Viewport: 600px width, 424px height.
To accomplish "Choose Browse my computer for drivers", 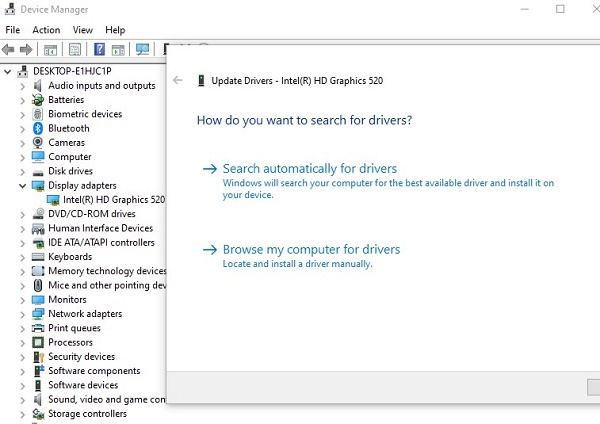I will coord(311,250).
